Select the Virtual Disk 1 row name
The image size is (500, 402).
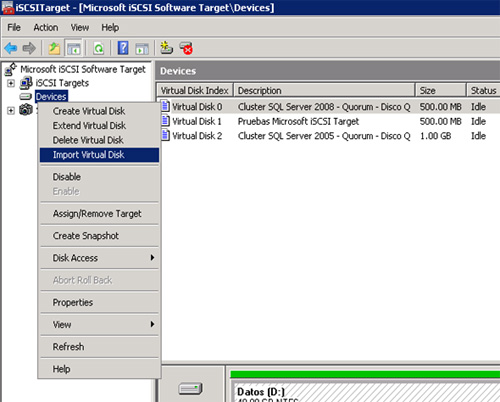point(197,121)
